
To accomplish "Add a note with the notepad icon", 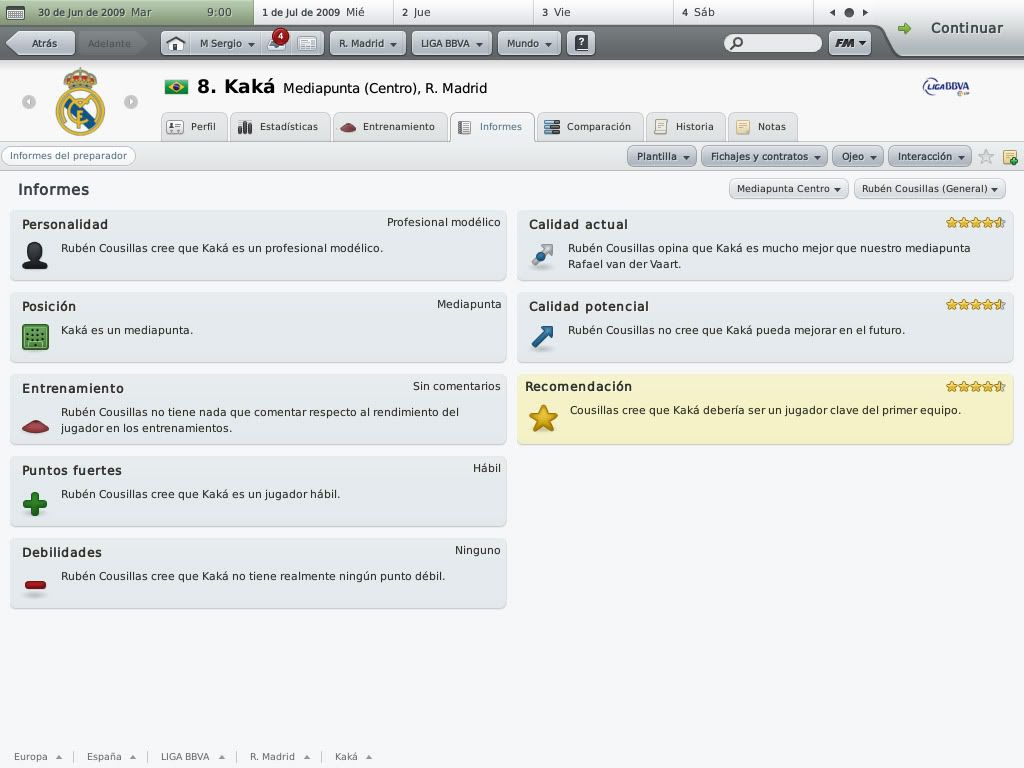I will click(1010, 157).
